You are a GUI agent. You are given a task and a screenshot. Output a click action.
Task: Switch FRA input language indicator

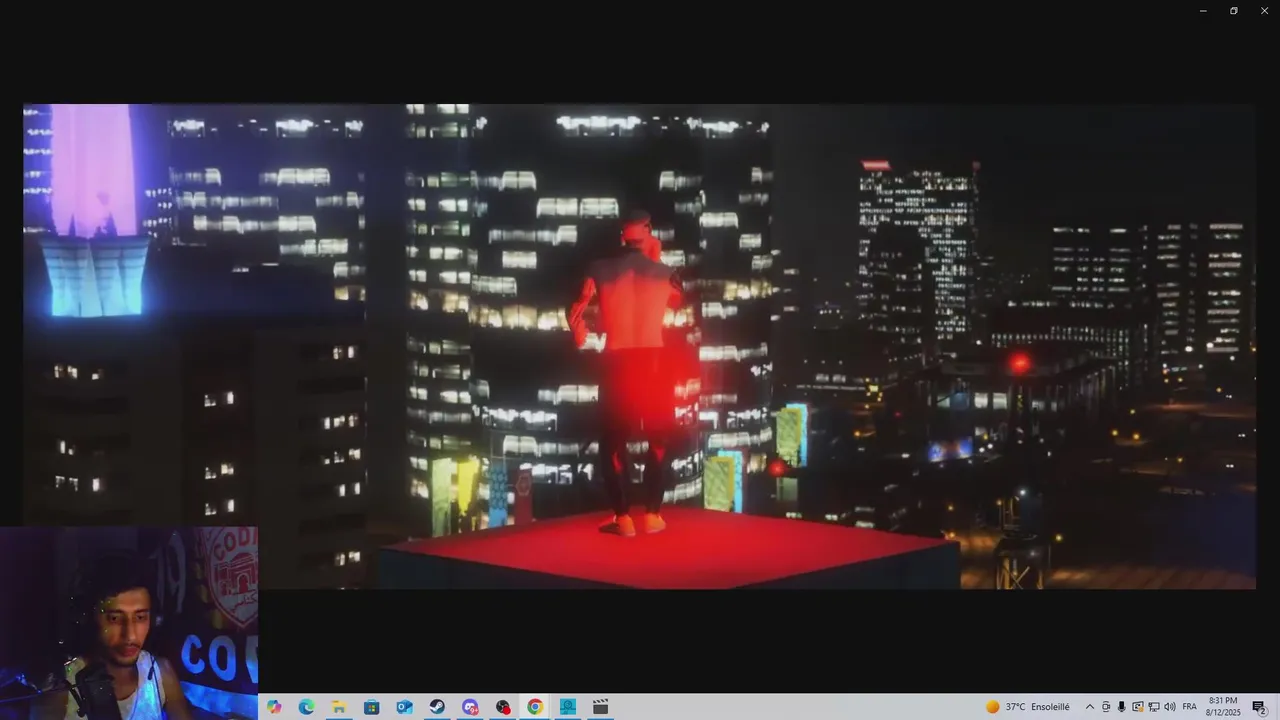pyautogui.click(x=1189, y=707)
